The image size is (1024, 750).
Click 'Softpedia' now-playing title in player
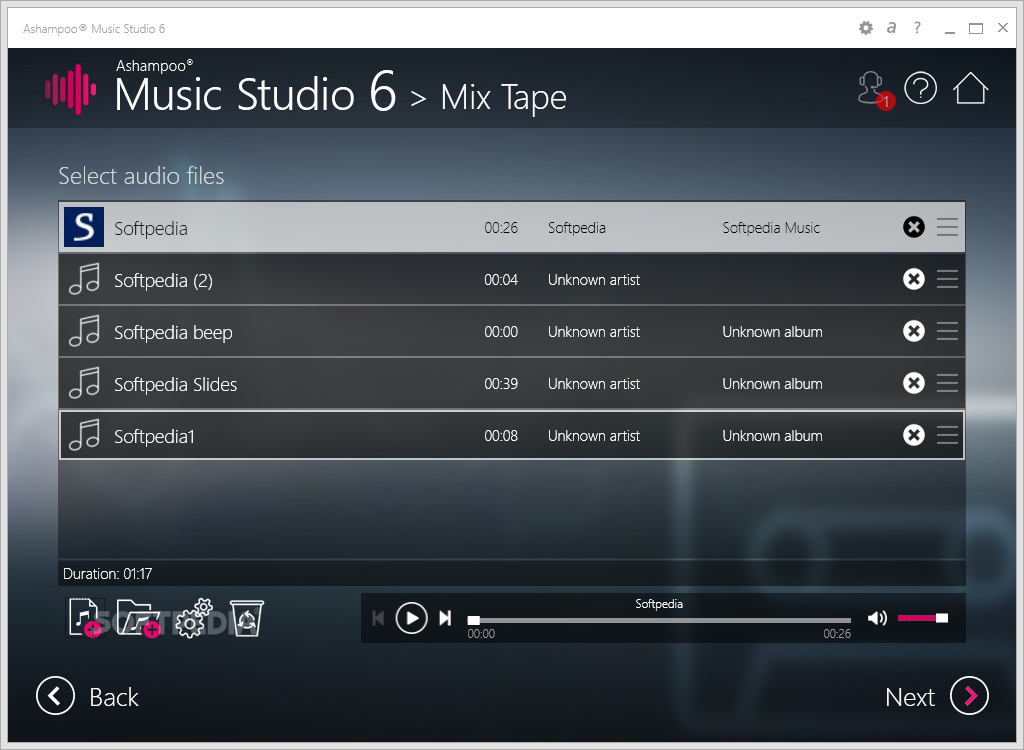(659, 604)
